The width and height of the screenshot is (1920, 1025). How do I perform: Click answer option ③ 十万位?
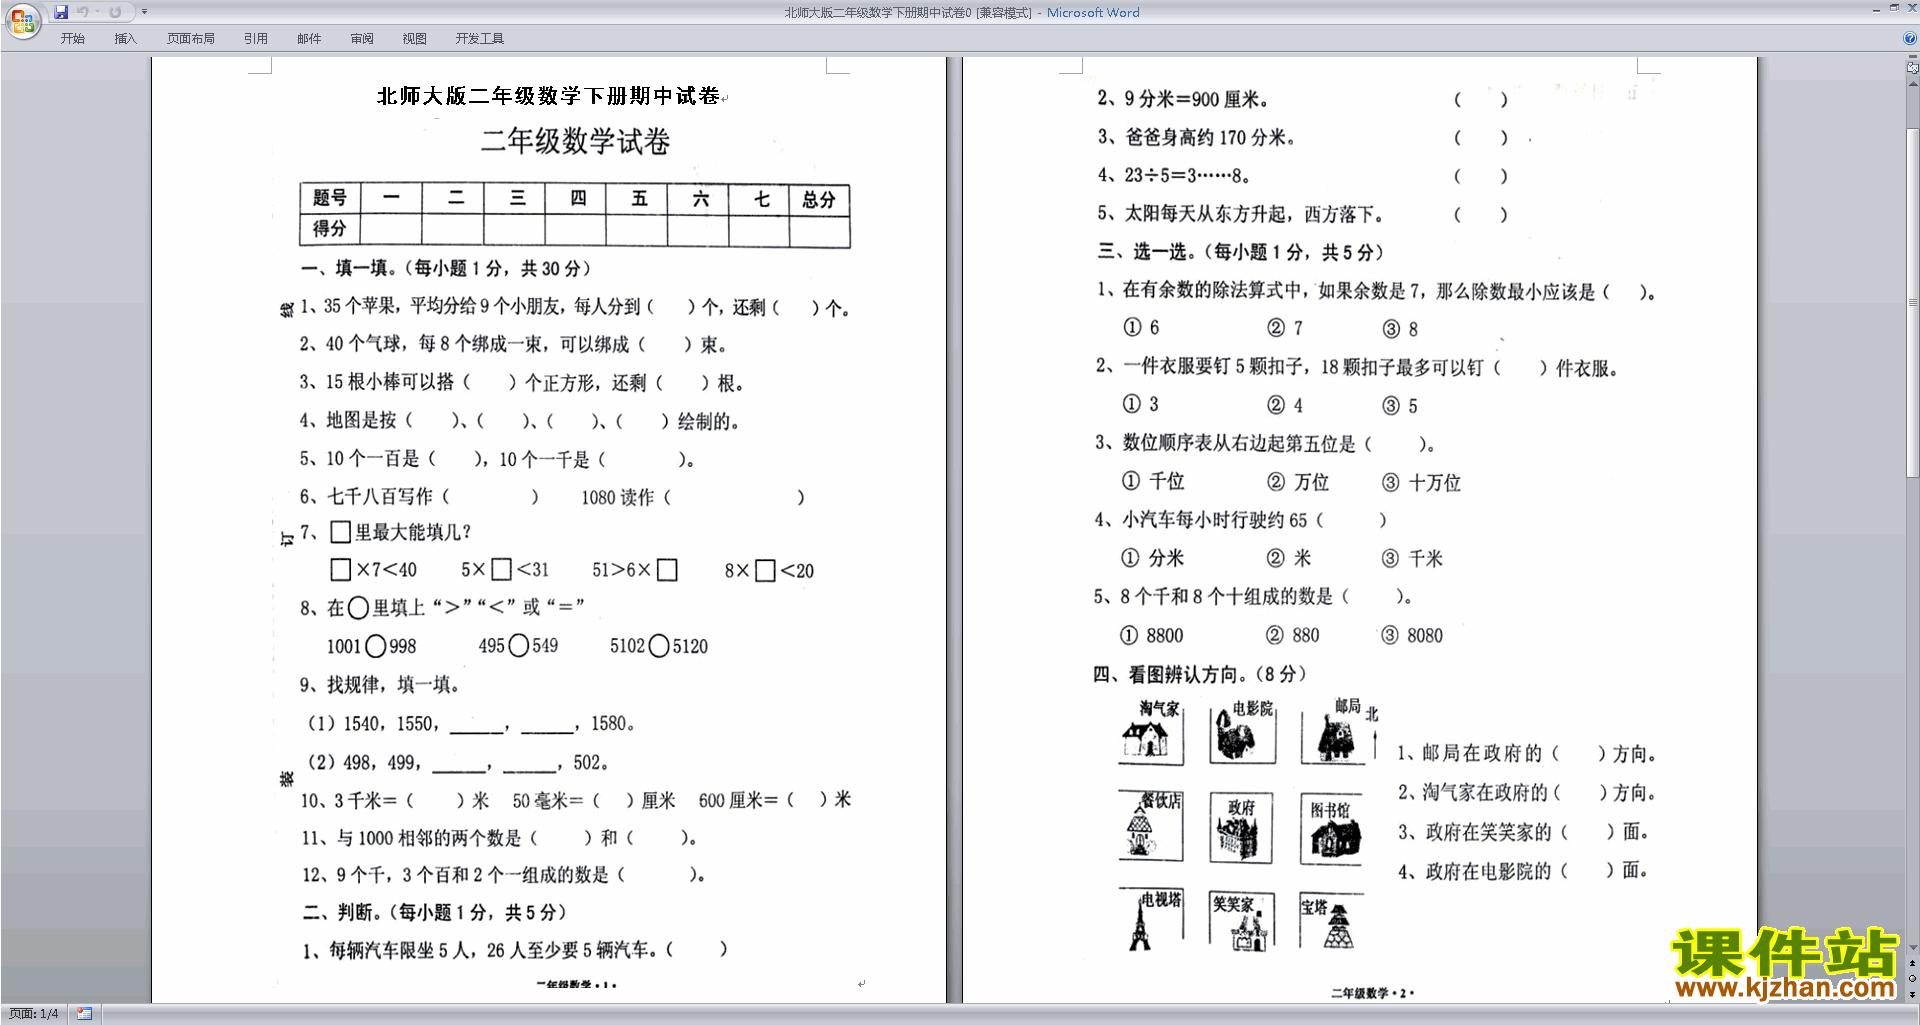1421,483
